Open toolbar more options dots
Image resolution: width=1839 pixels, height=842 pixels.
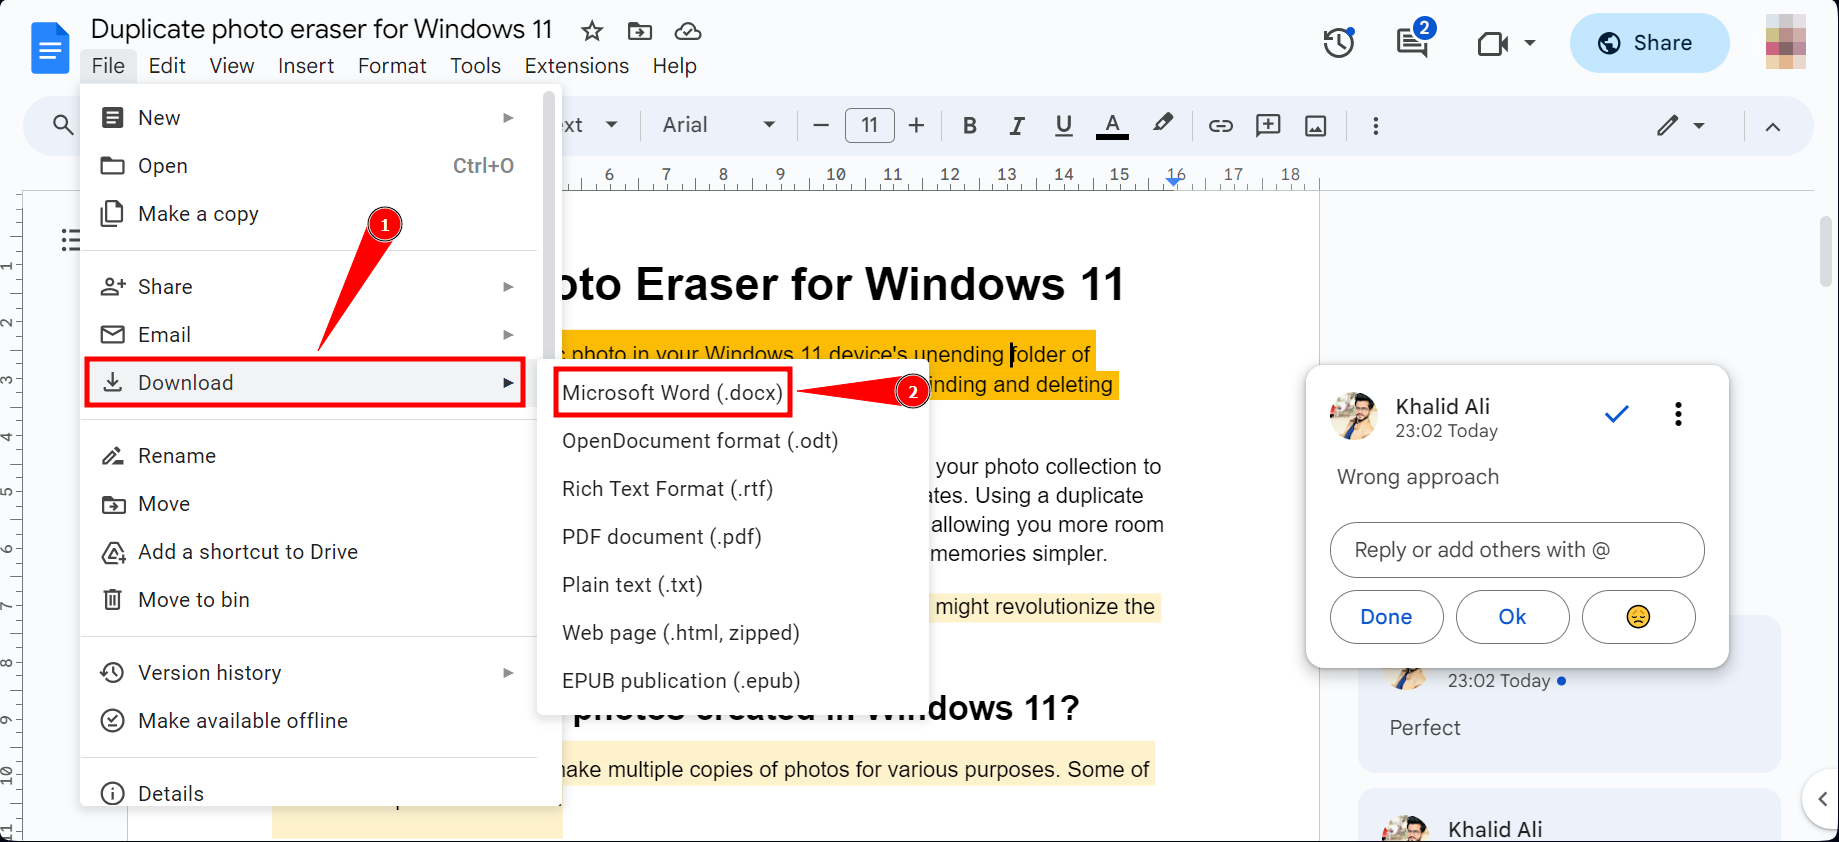coord(1376,125)
